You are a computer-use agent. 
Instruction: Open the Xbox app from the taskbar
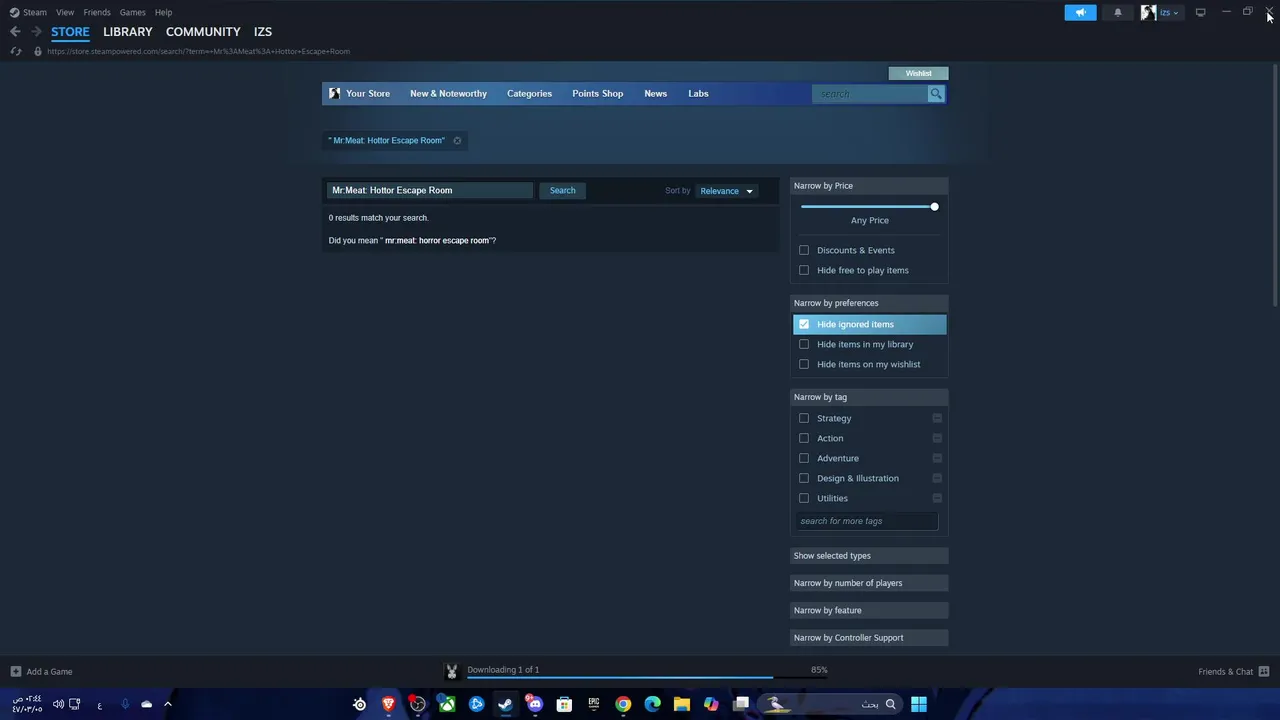pos(447,704)
